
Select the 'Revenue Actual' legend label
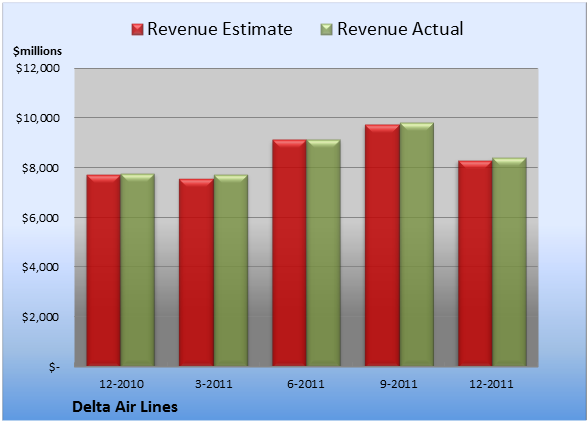coord(400,29)
